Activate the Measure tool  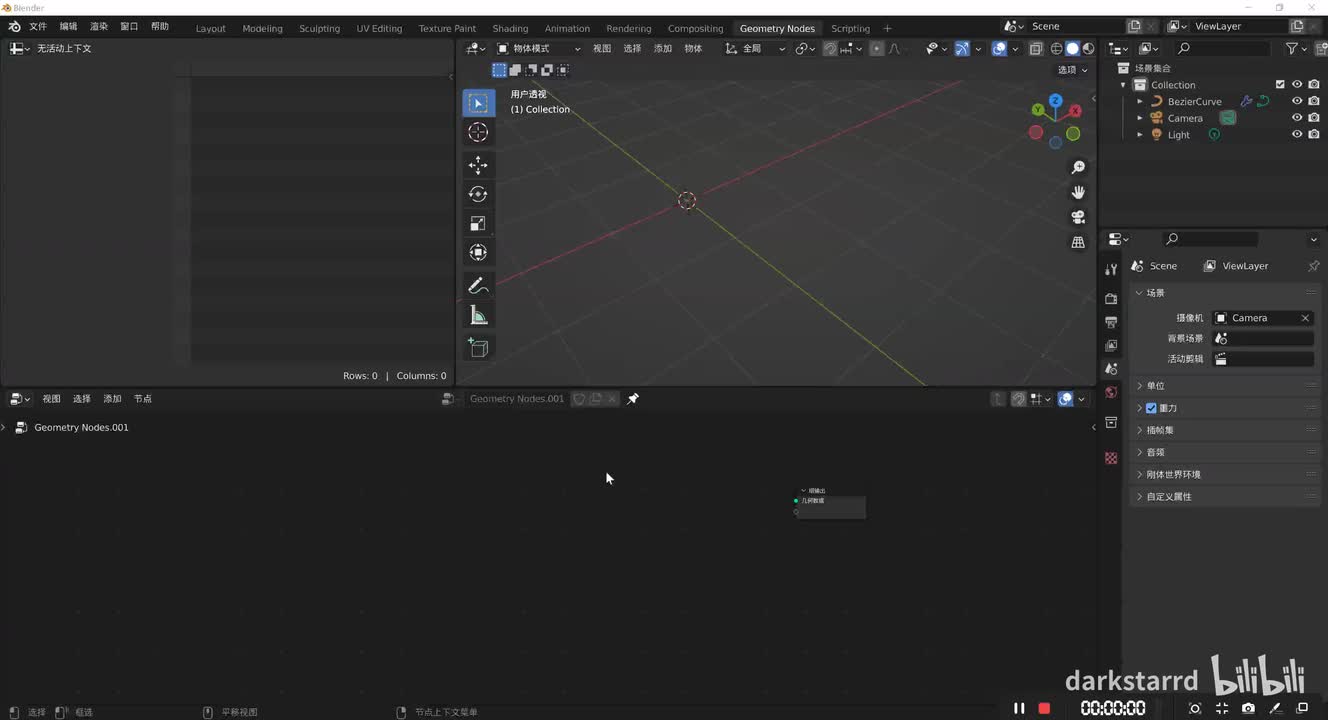478,316
